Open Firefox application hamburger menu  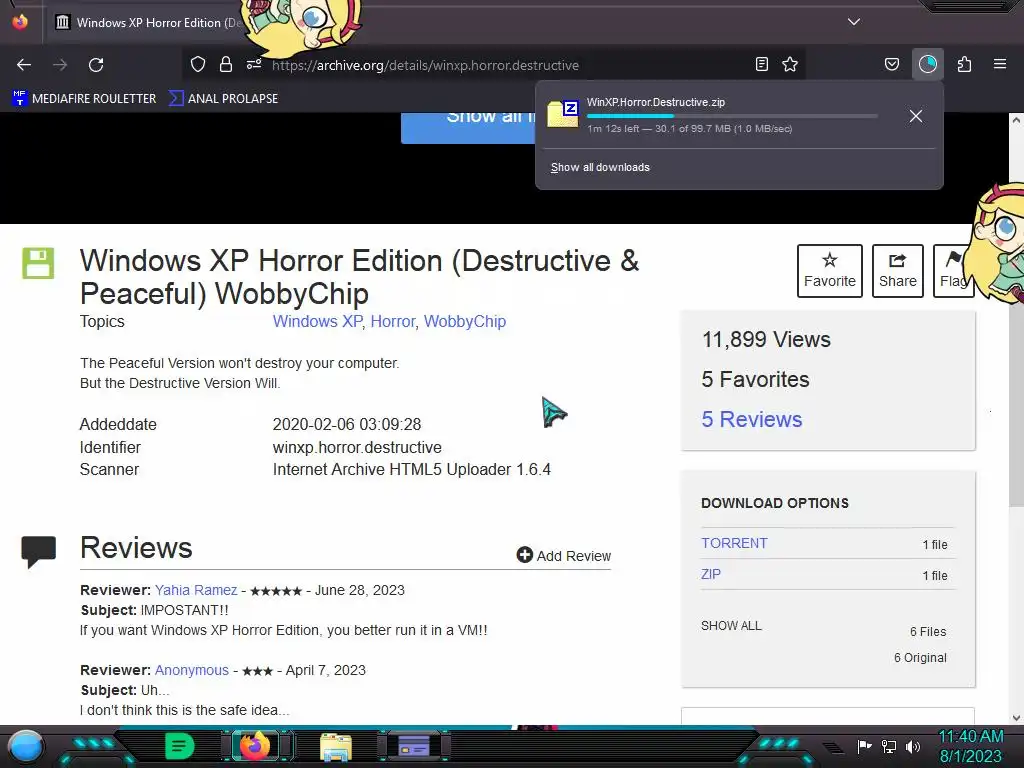pos(1000,64)
